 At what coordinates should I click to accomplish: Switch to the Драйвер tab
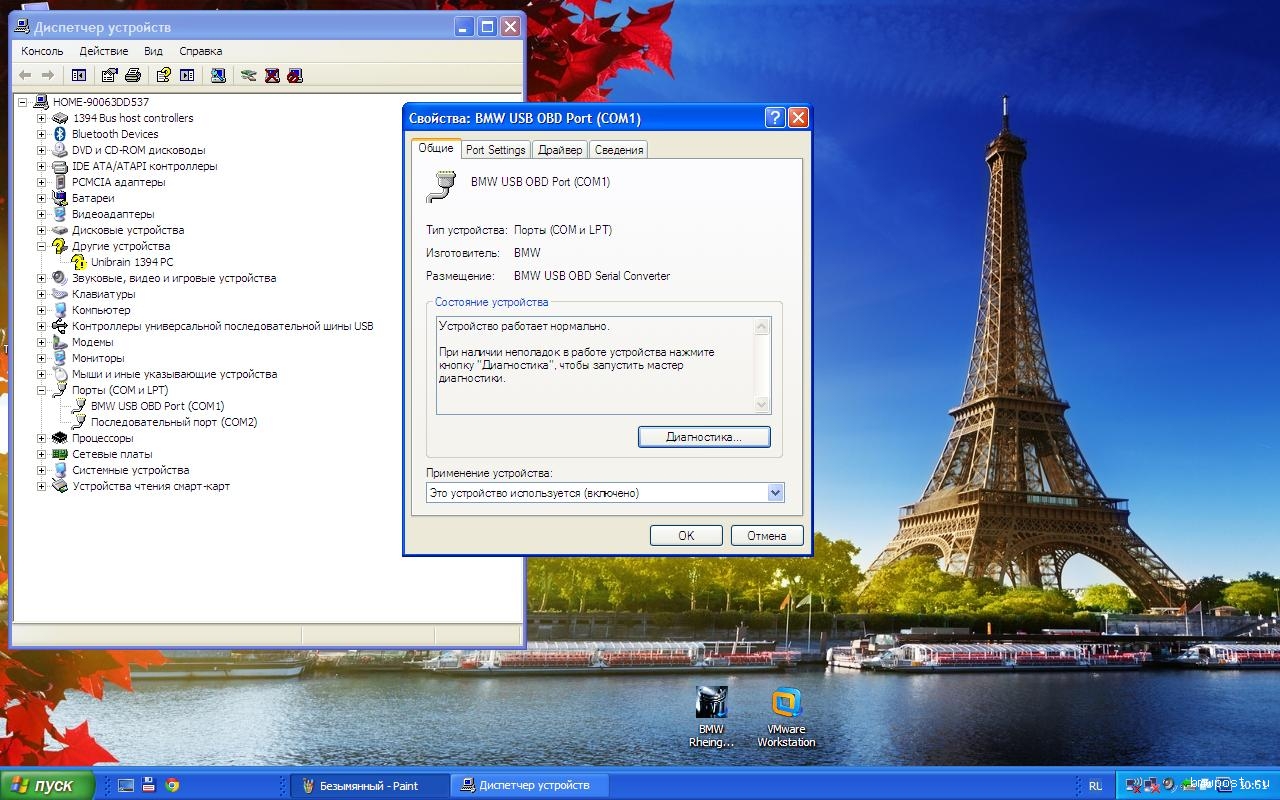[x=559, y=150]
